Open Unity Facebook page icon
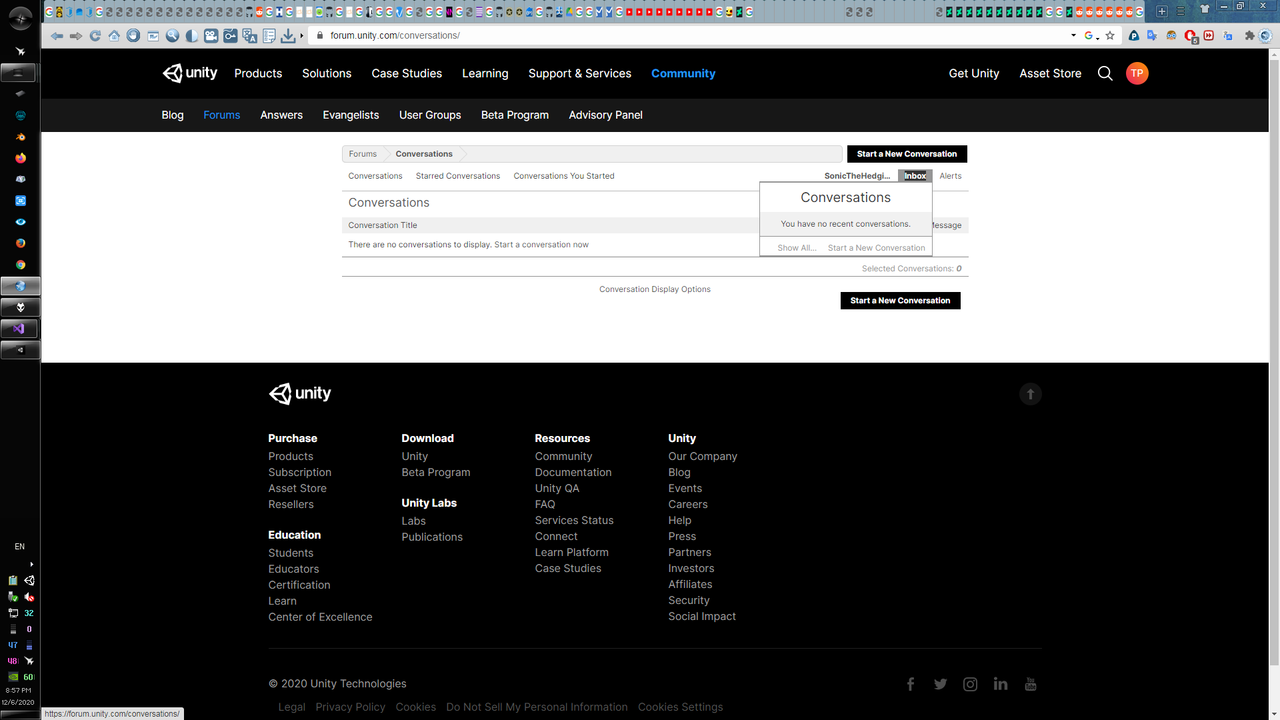Image resolution: width=1280 pixels, height=720 pixels. tap(910, 684)
